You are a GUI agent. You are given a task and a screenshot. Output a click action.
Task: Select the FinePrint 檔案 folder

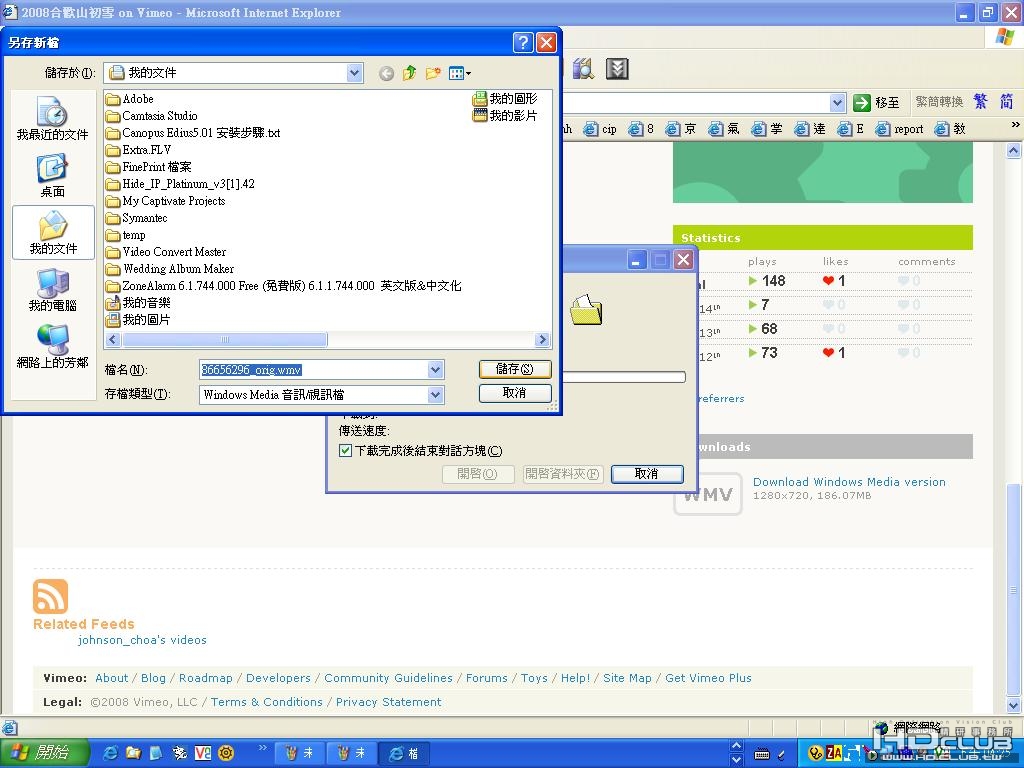click(149, 167)
